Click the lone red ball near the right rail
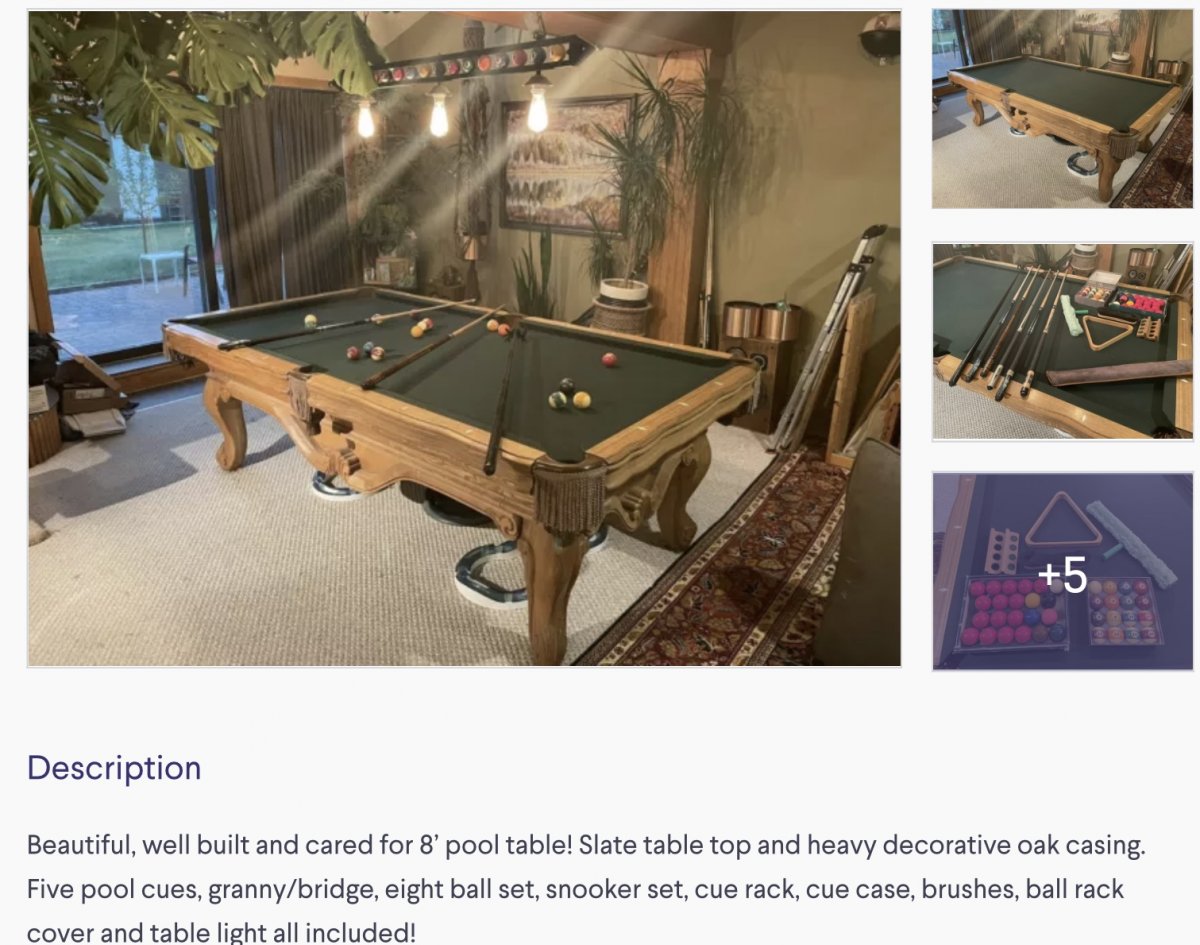 point(609,360)
